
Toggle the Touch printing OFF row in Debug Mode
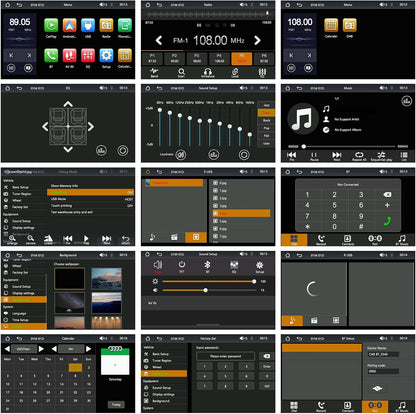click(x=91, y=206)
